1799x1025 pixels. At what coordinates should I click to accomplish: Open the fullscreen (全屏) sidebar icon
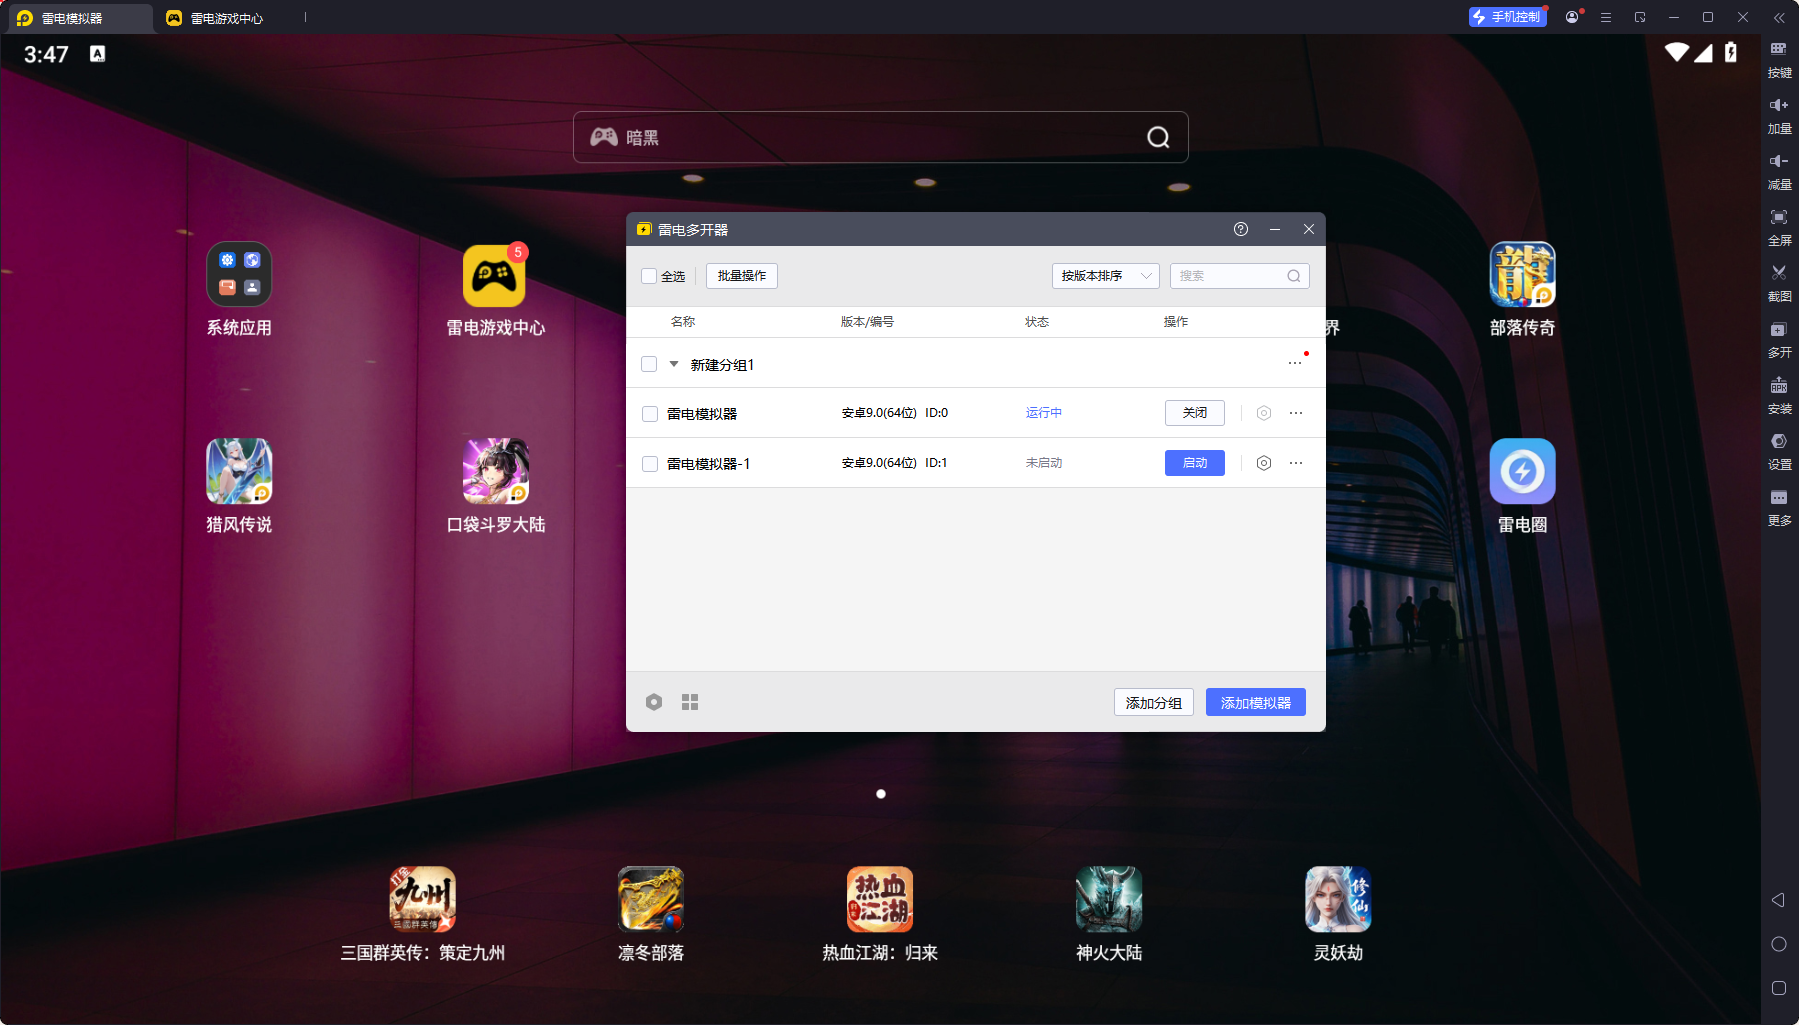[x=1779, y=217]
